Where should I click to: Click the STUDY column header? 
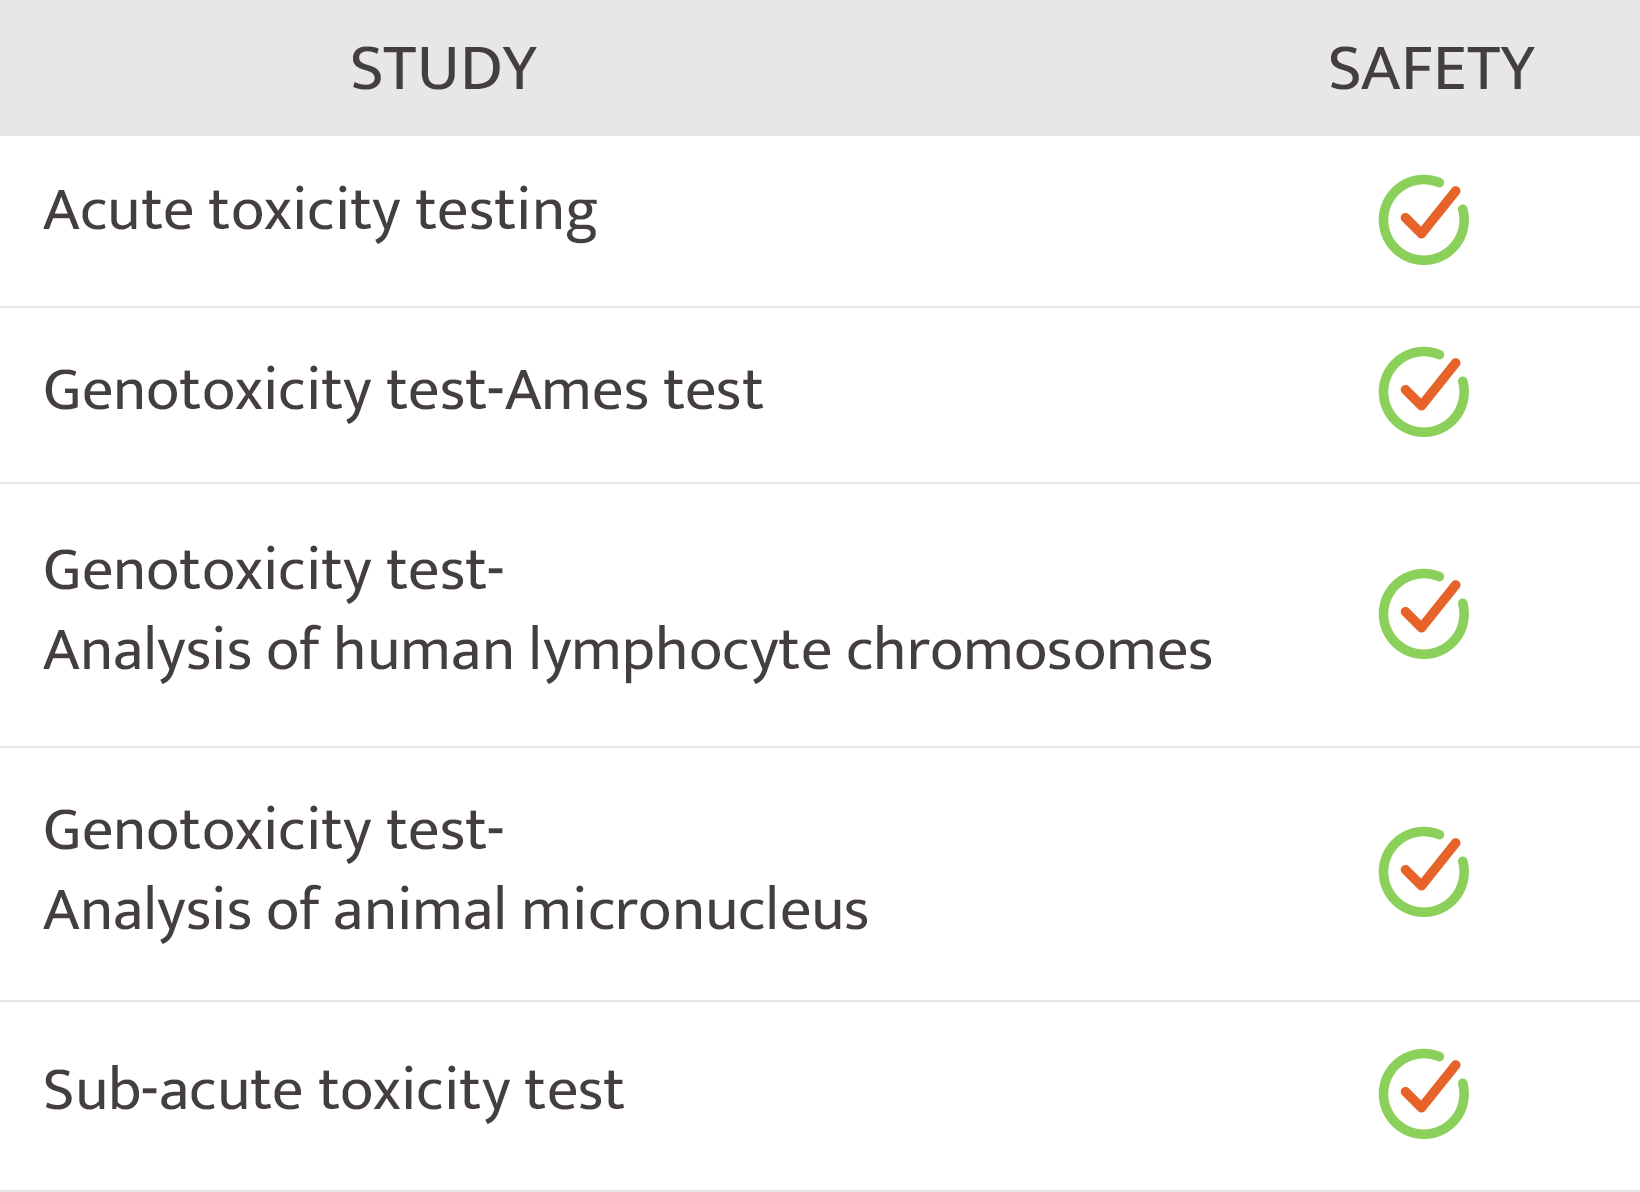click(x=443, y=69)
